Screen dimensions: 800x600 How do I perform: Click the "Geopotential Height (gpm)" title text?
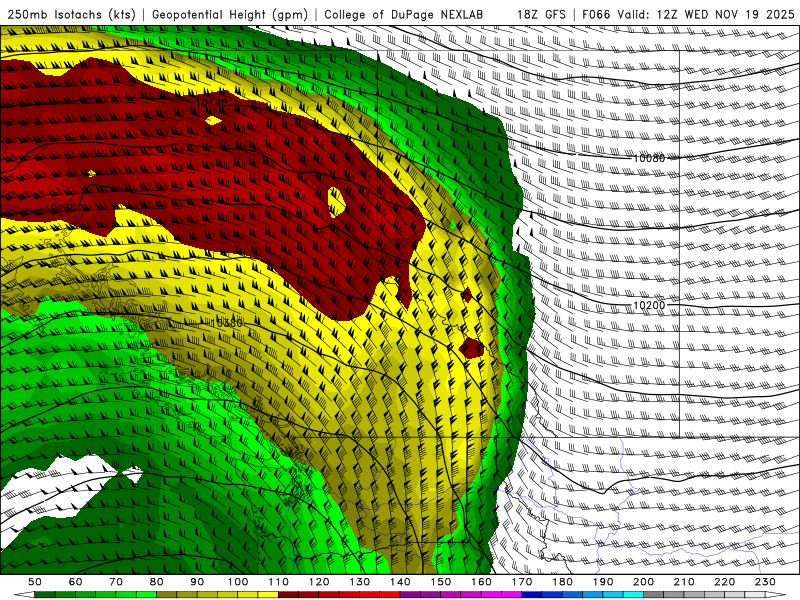coord(230,14)
